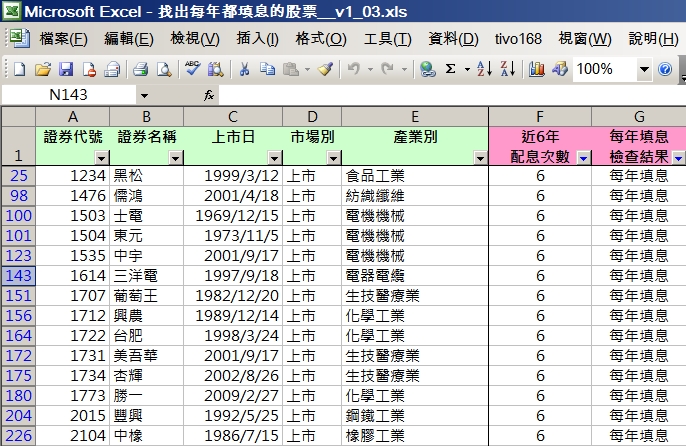This screenshot has width=686, height=446.
Task: Open the 插入(I) menu
Action: [257, 39]
